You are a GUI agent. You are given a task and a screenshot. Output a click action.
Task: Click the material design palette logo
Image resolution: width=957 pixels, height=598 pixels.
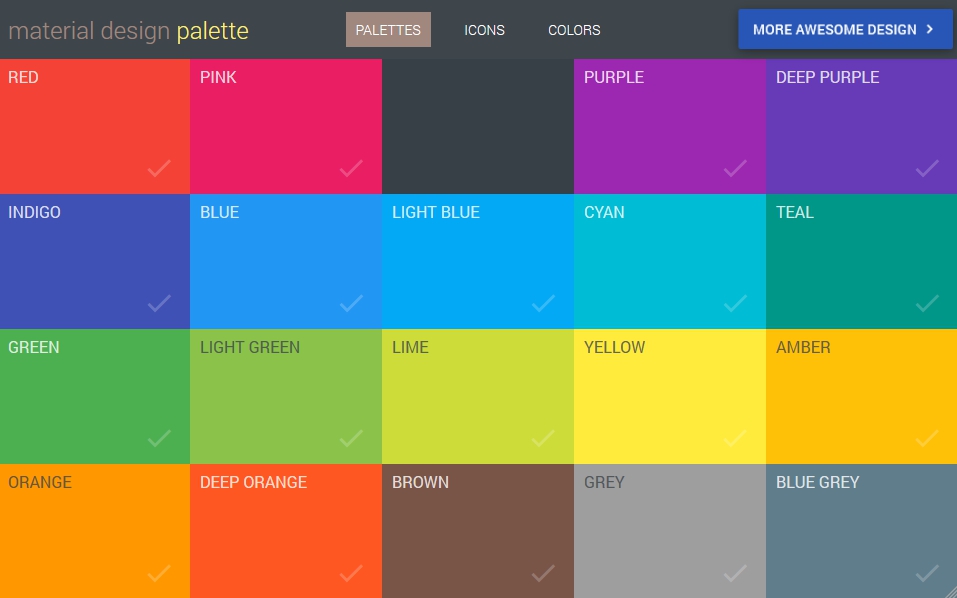tap(128, 31)
